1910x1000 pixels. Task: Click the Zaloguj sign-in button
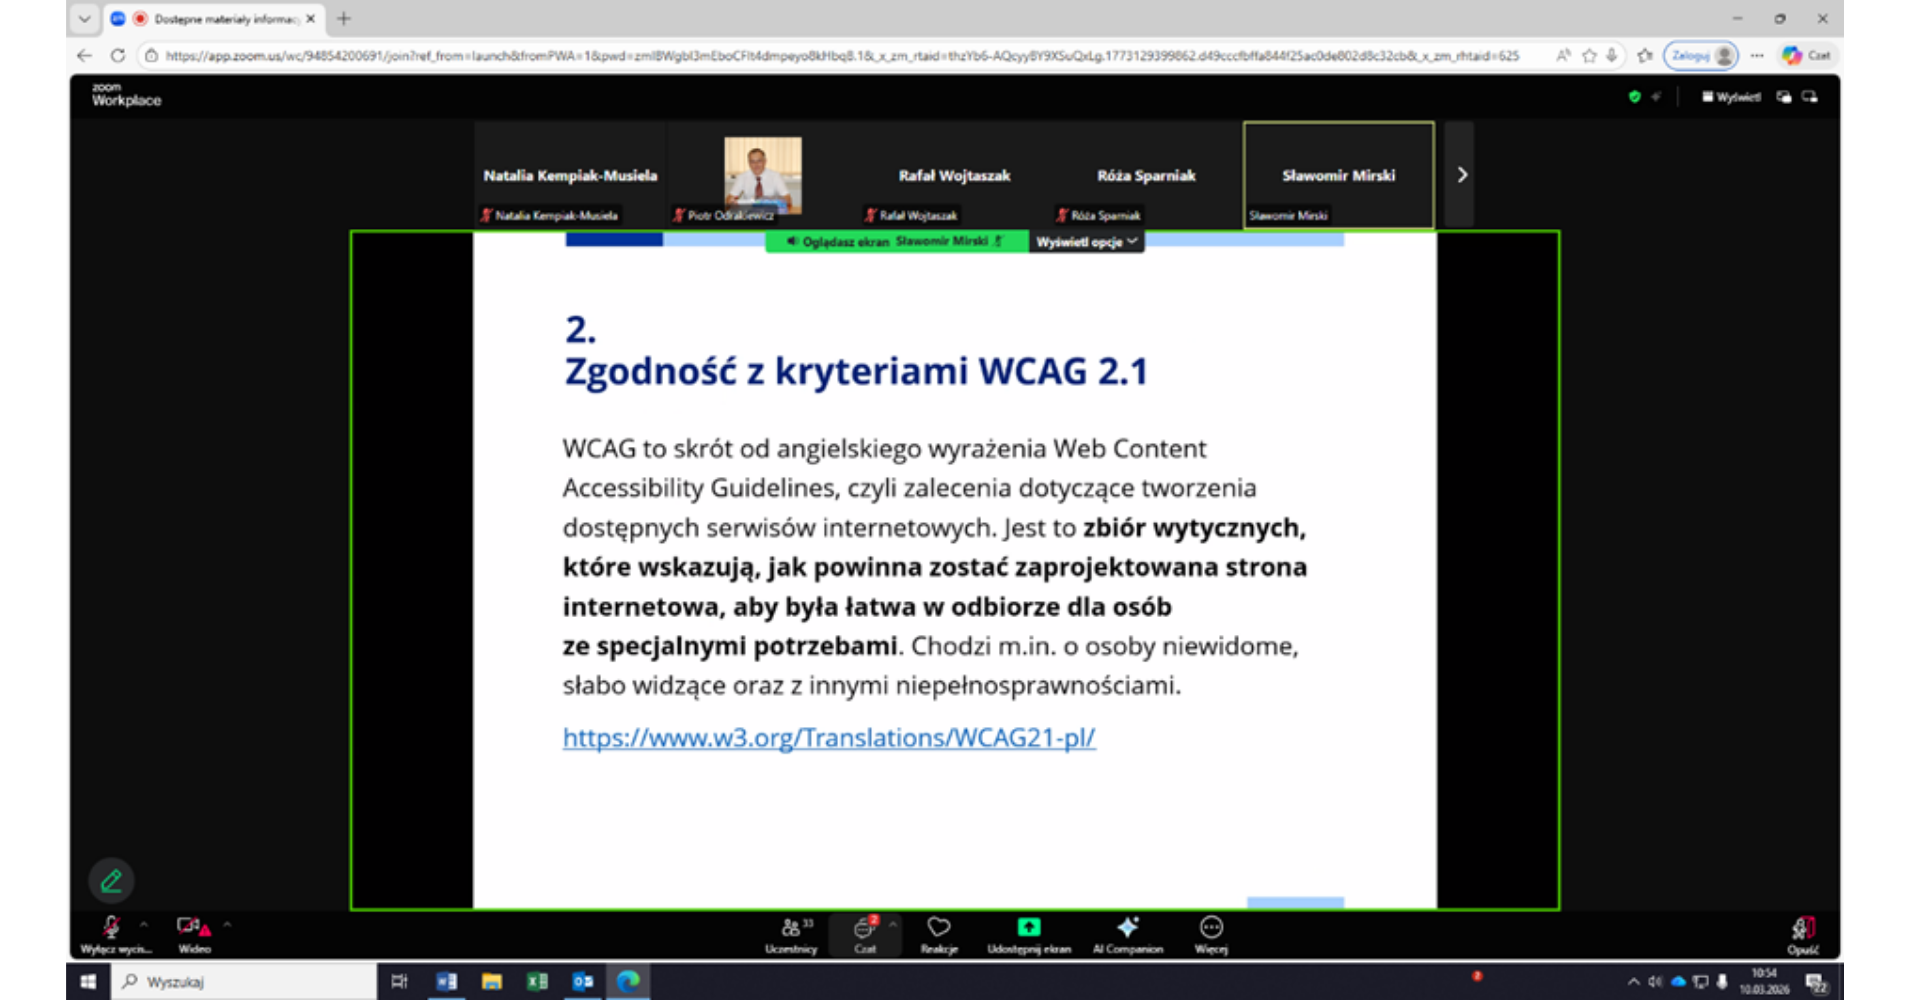click(1700, 56)
